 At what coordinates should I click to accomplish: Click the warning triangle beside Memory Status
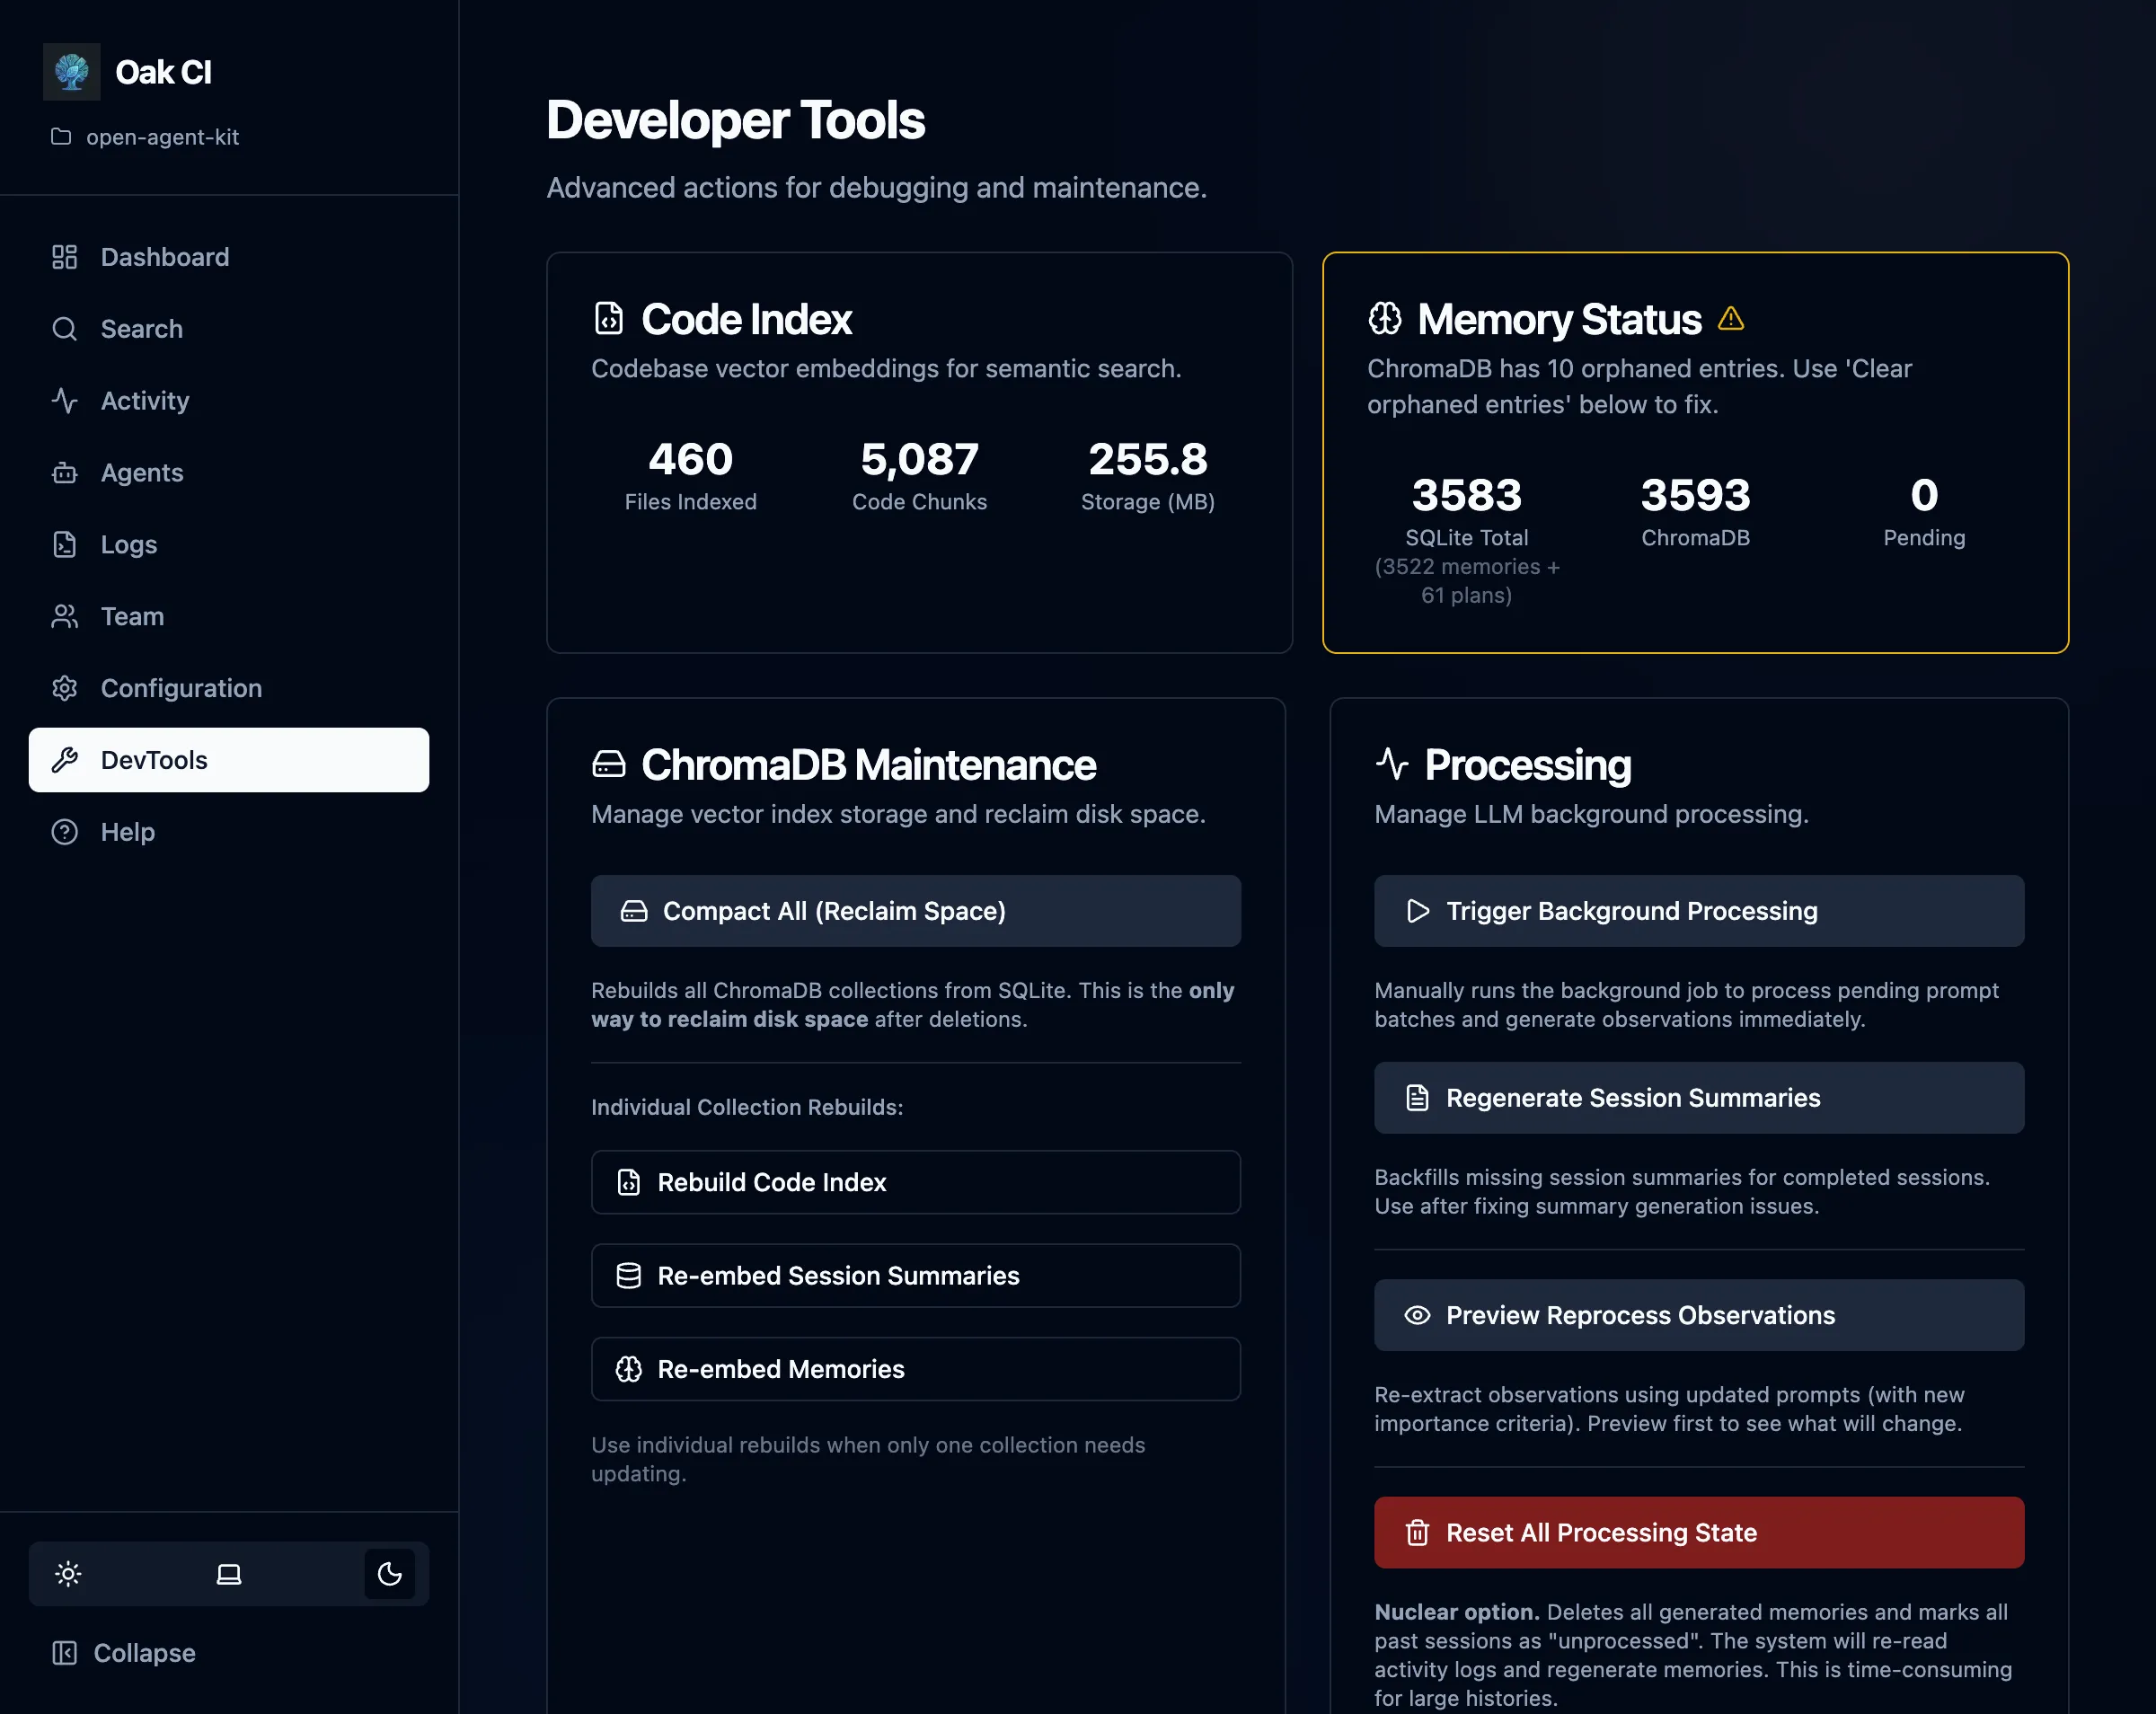point(1730,318)
